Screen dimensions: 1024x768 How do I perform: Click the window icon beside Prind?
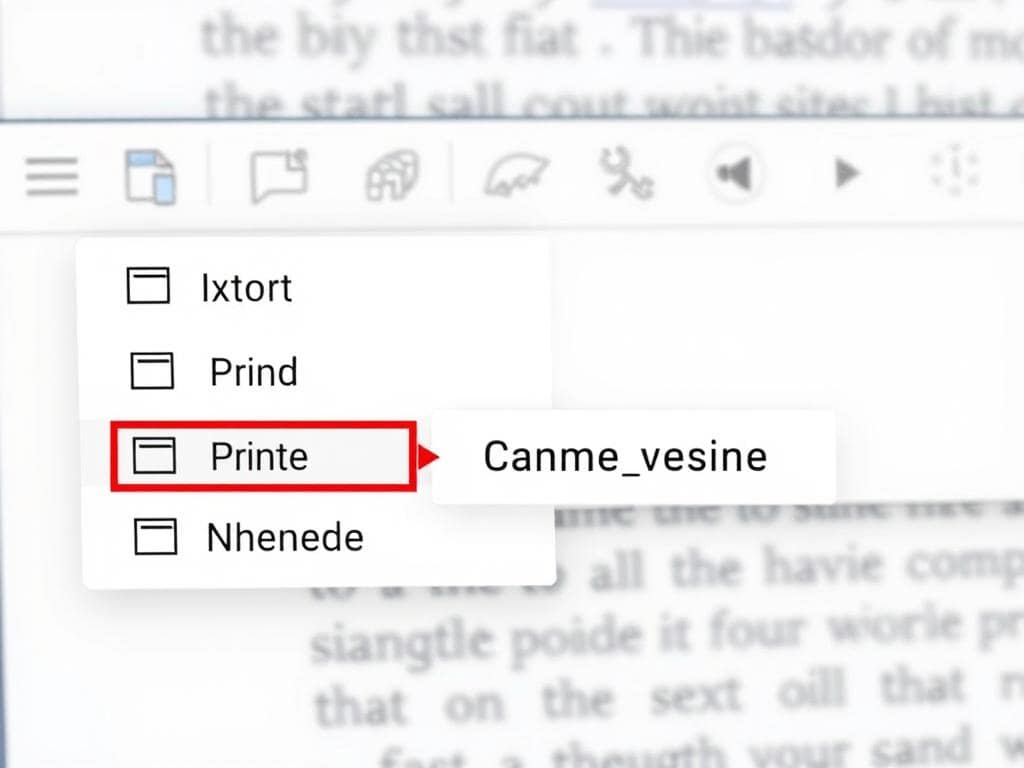(x=152, y=372)
